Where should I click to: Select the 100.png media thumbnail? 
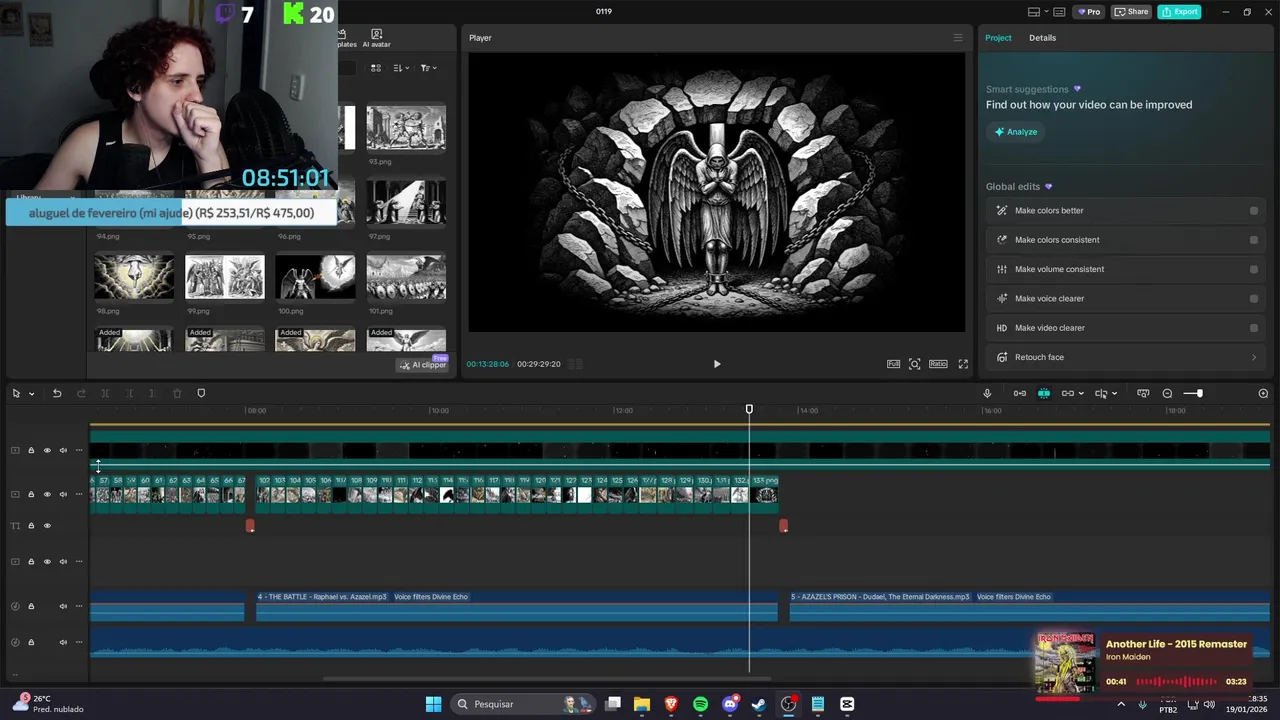315,277
